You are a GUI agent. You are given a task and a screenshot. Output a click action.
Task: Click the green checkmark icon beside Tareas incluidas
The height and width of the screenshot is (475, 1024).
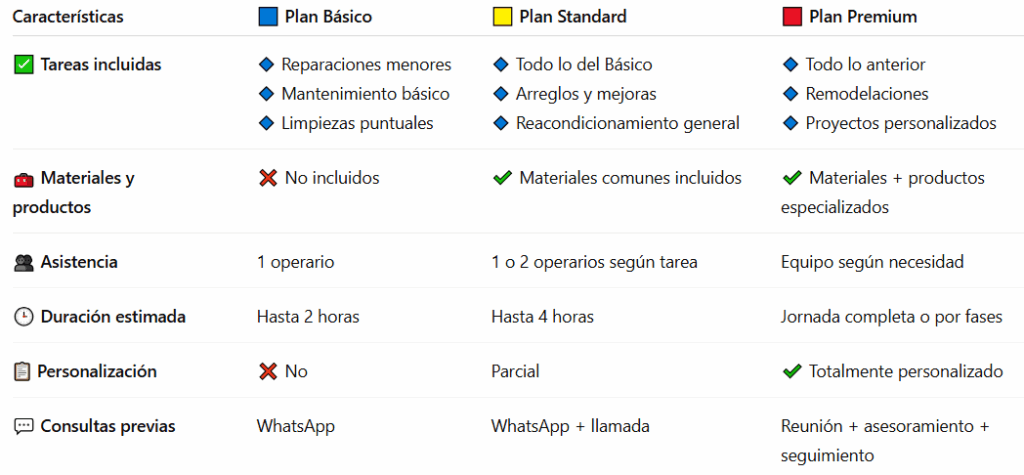point(24,65)
